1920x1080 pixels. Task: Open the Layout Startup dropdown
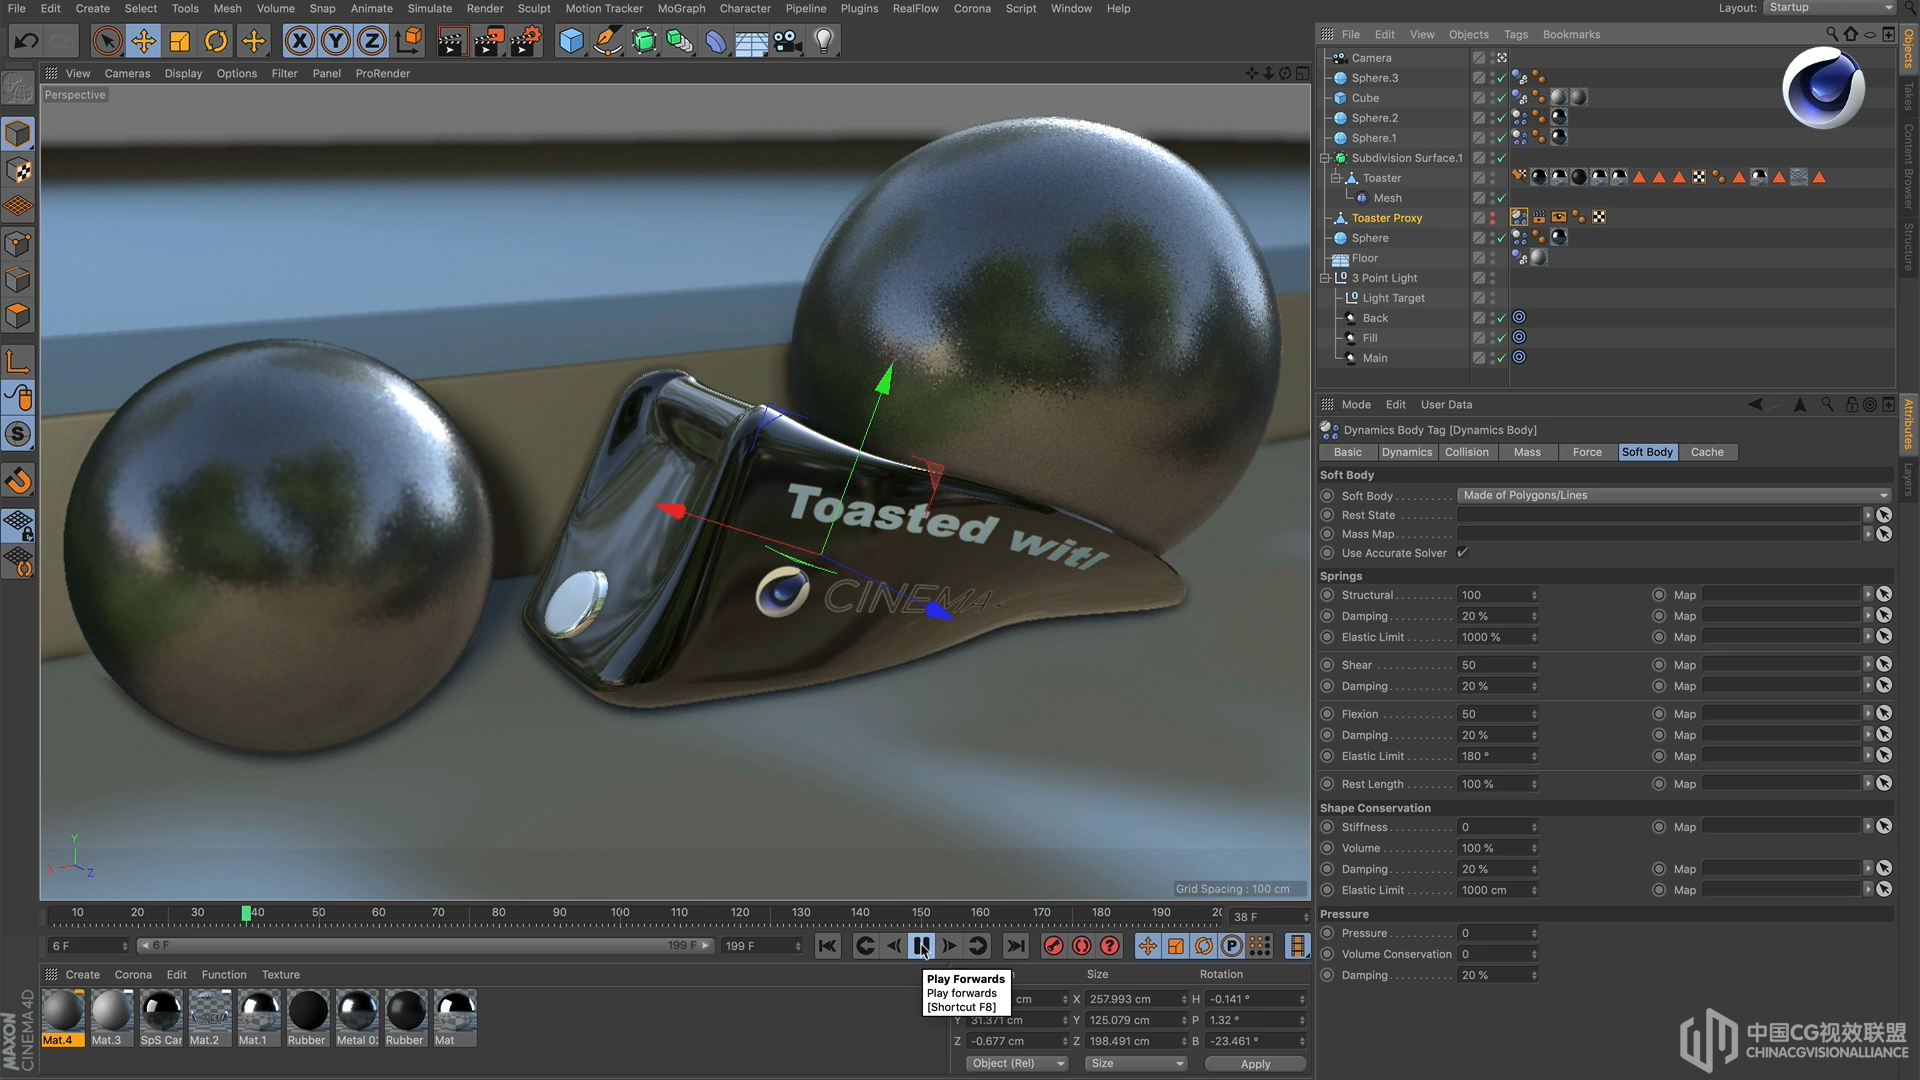click(1829, 8)
